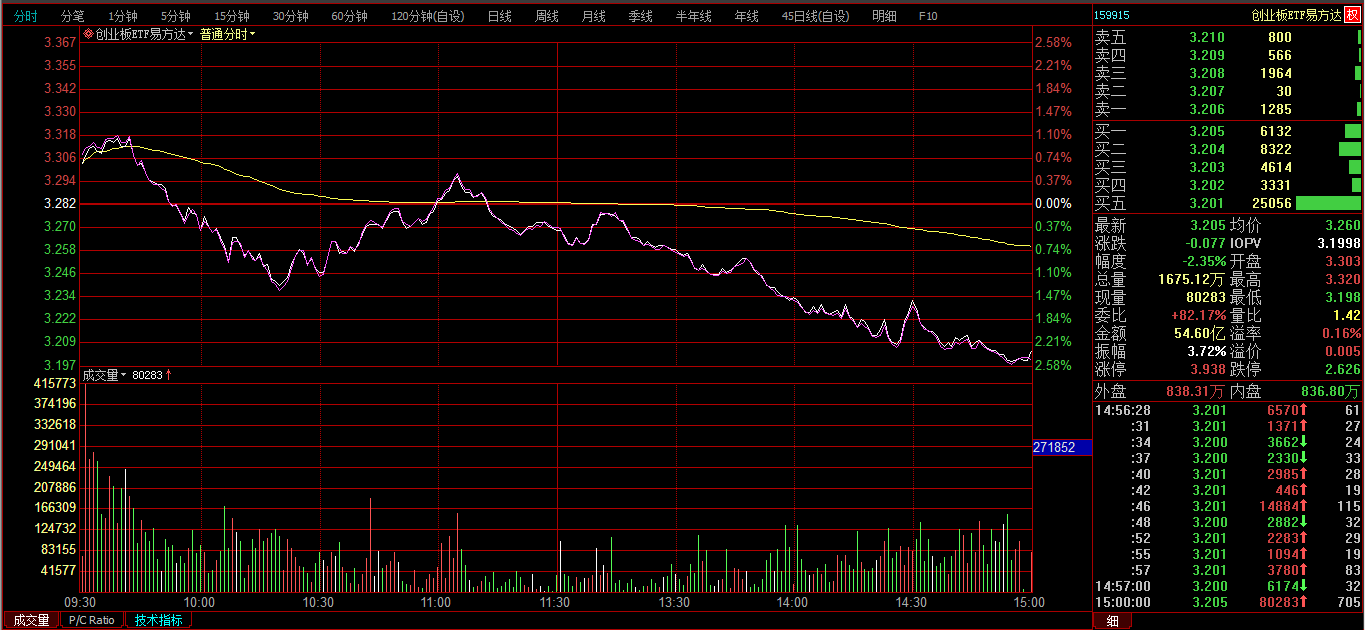The width and height of the screenshot is (1365, 630).
Task: Click the red diamond icon before 创业板ETF易方达
Action: (x=88, y=34)
